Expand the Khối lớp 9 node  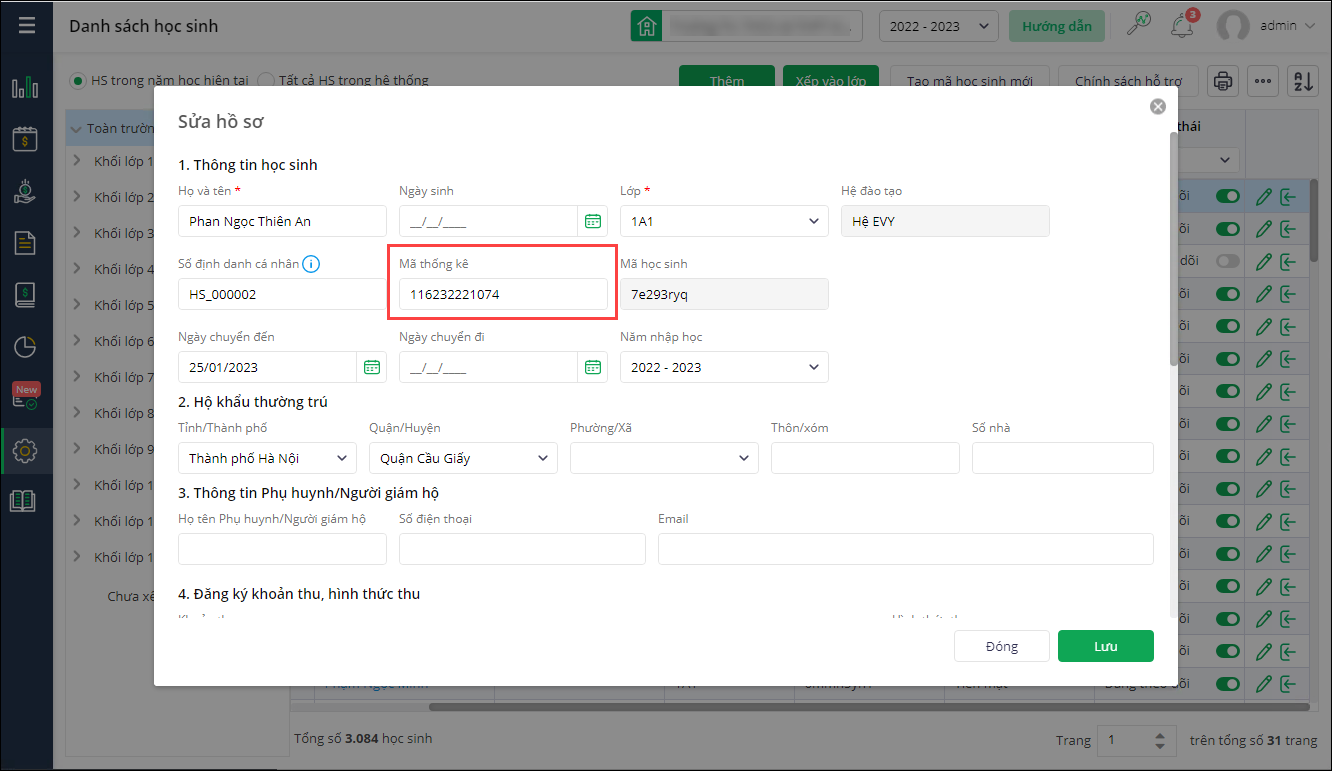[x=78, y=449]
